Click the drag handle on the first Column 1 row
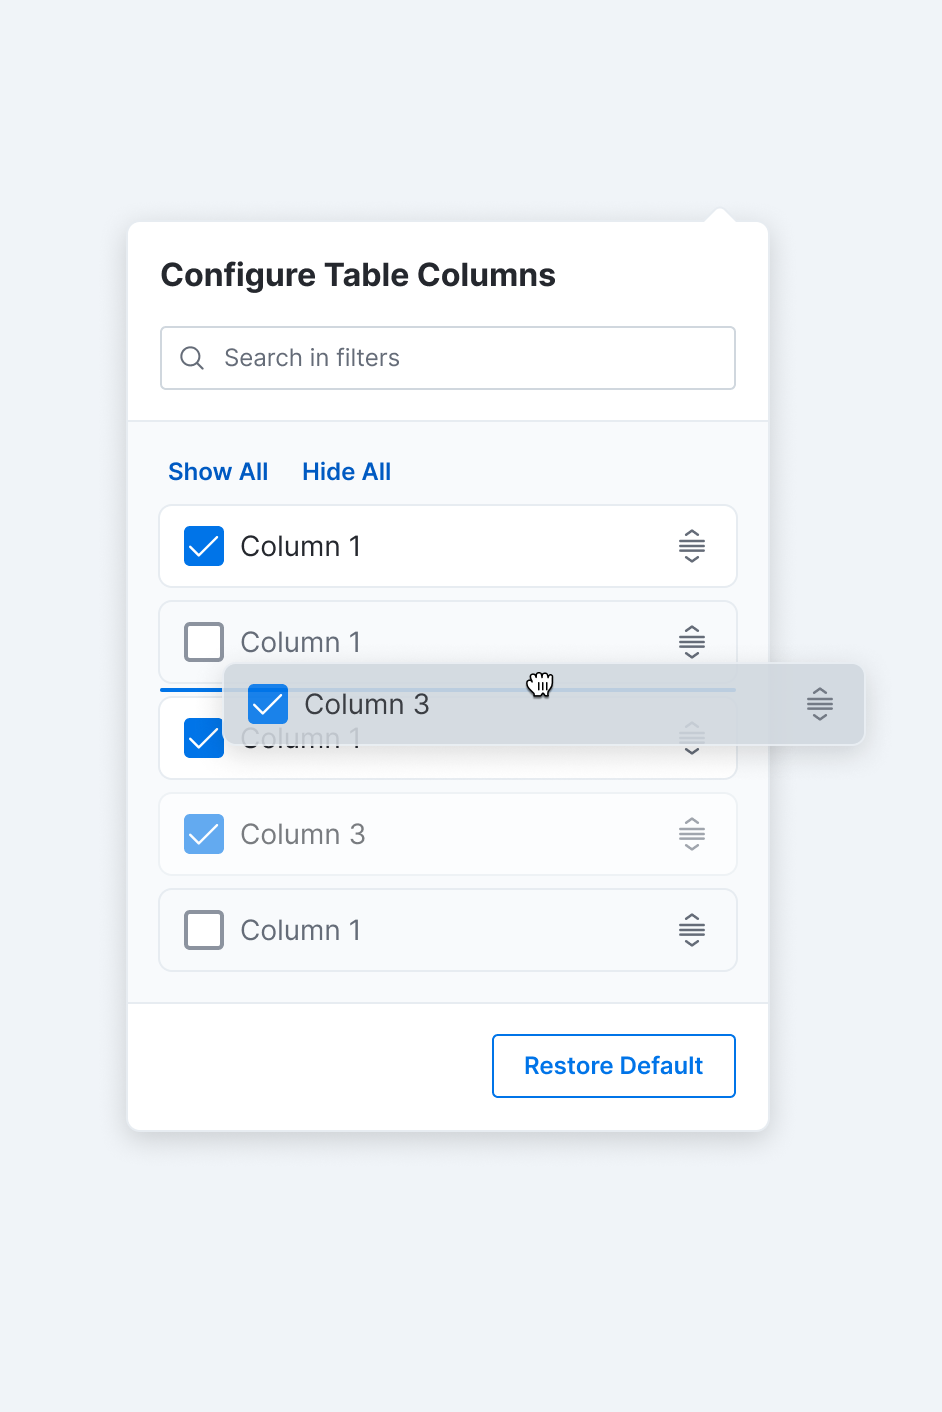Screen dimensions: 942x1412 pyautogui.click(x=692, y=546)
